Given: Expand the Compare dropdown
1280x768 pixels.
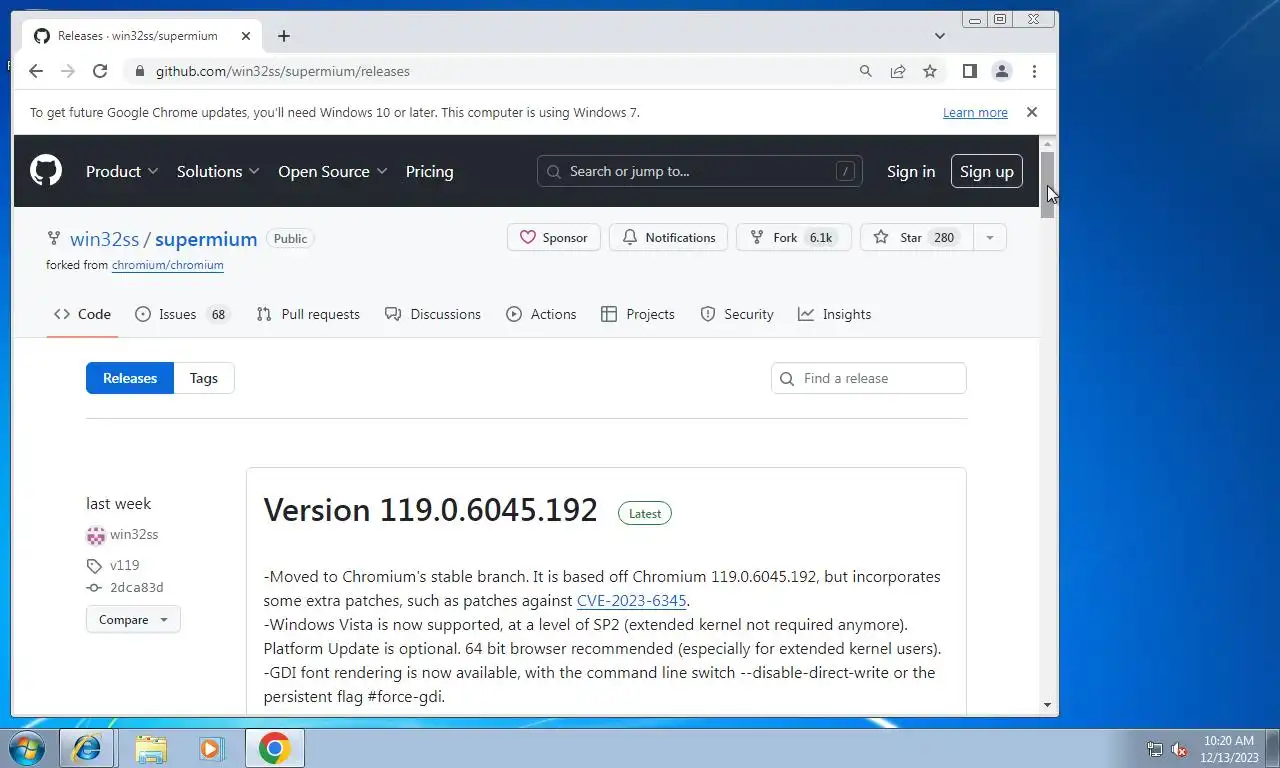Looking at the screenshot, I should coord(133,620).
